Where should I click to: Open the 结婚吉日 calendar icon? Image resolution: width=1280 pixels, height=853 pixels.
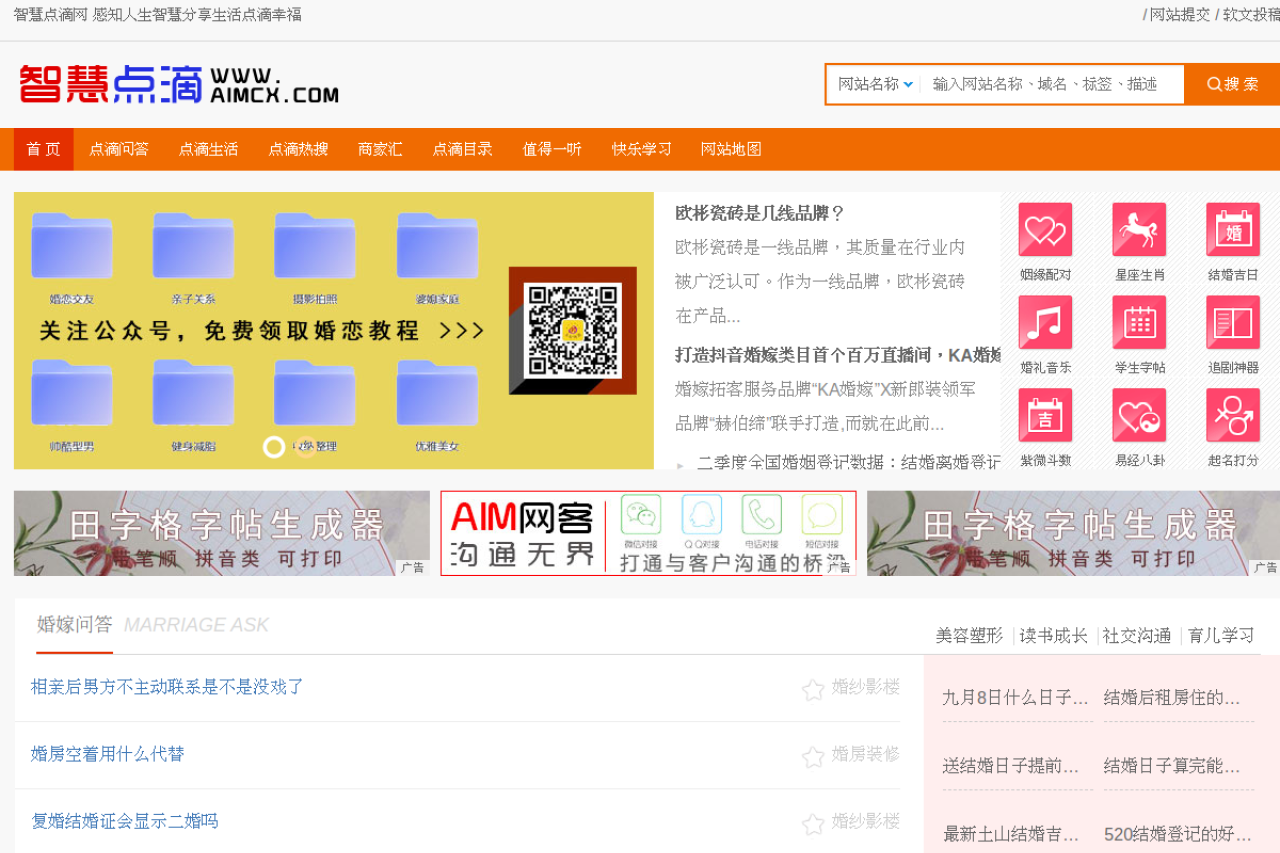(1233, 230)
